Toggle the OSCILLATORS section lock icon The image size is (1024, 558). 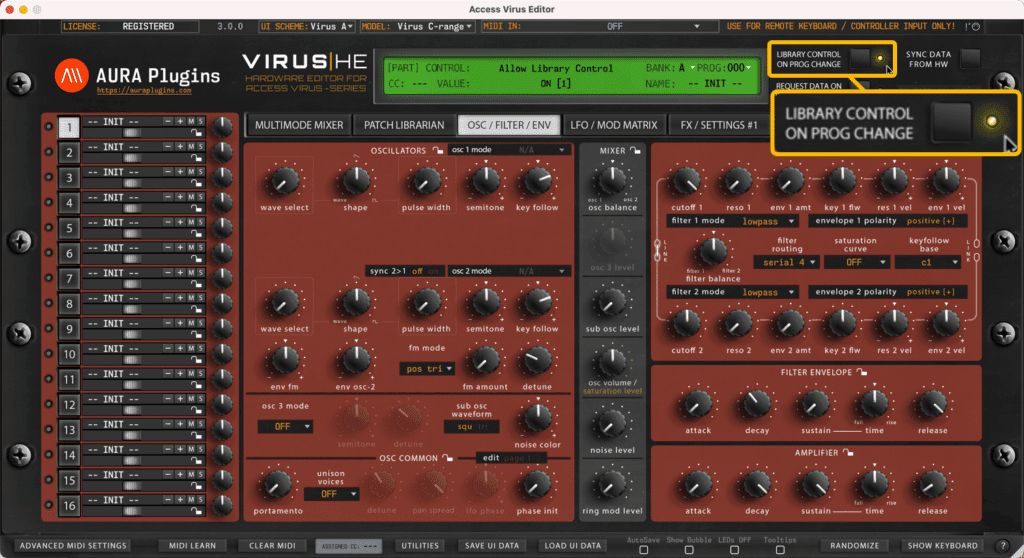click(x=438, y=150)
